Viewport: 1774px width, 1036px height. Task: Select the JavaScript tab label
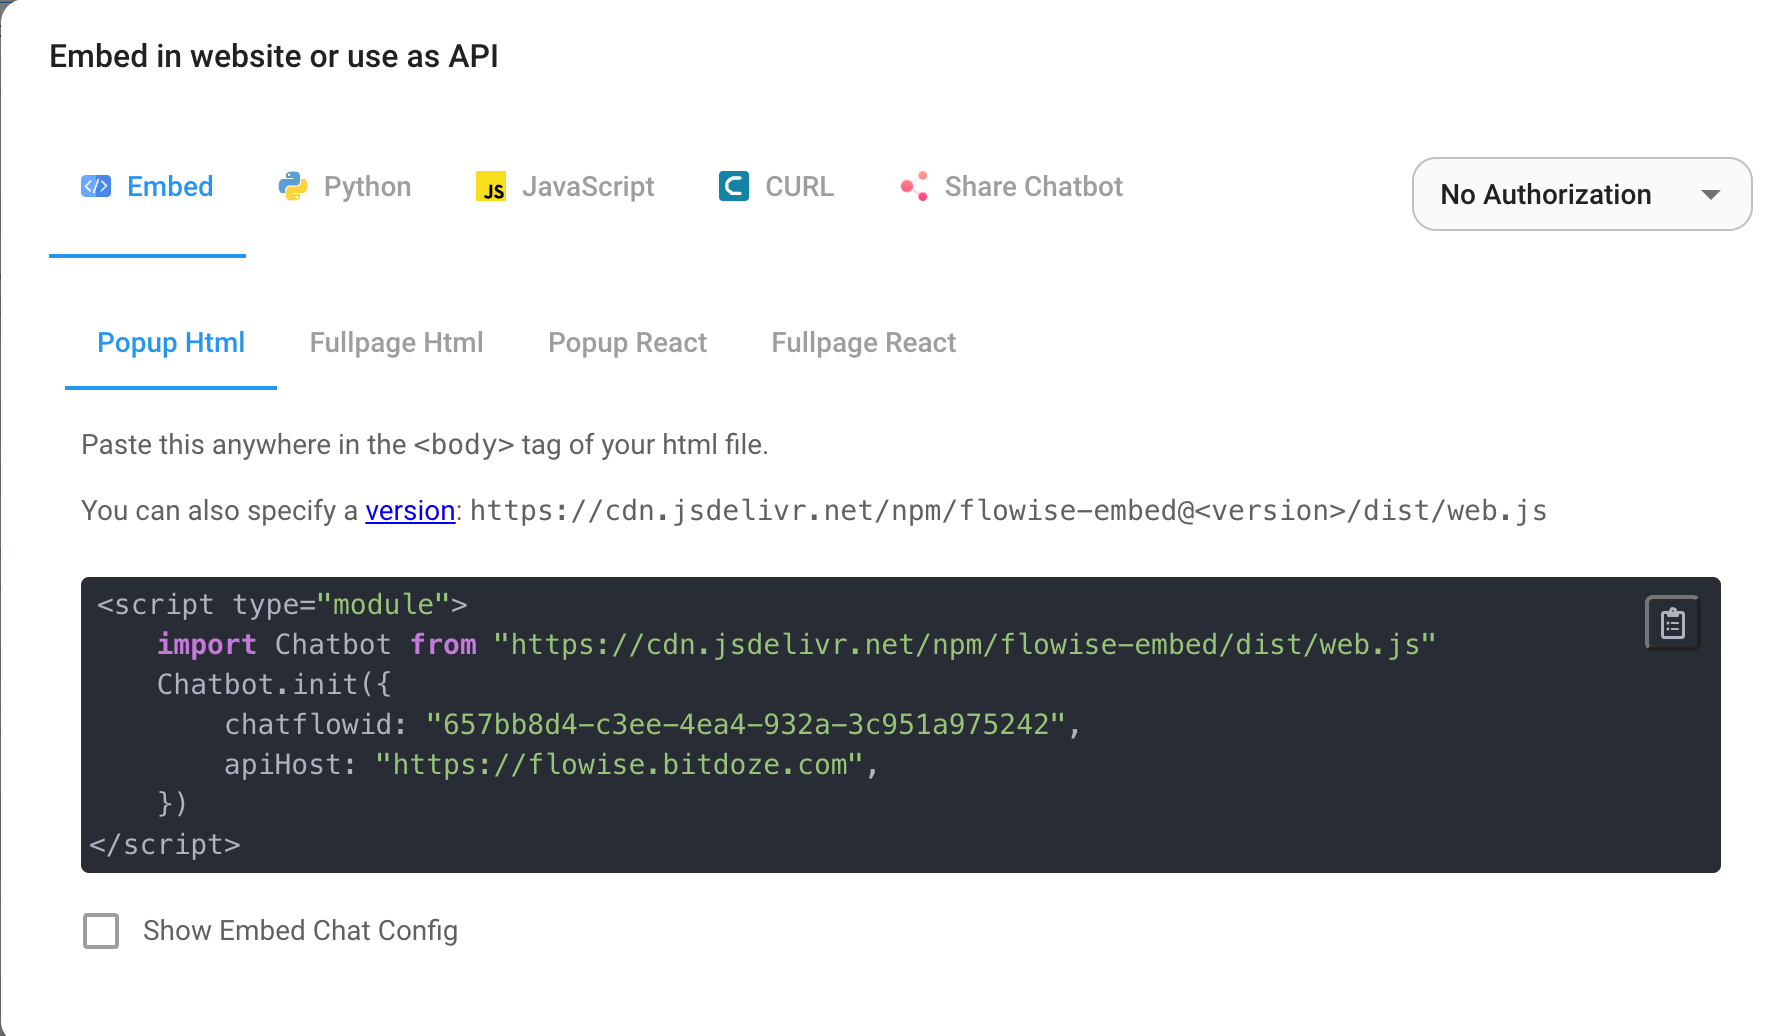click(x=588, y=187)
